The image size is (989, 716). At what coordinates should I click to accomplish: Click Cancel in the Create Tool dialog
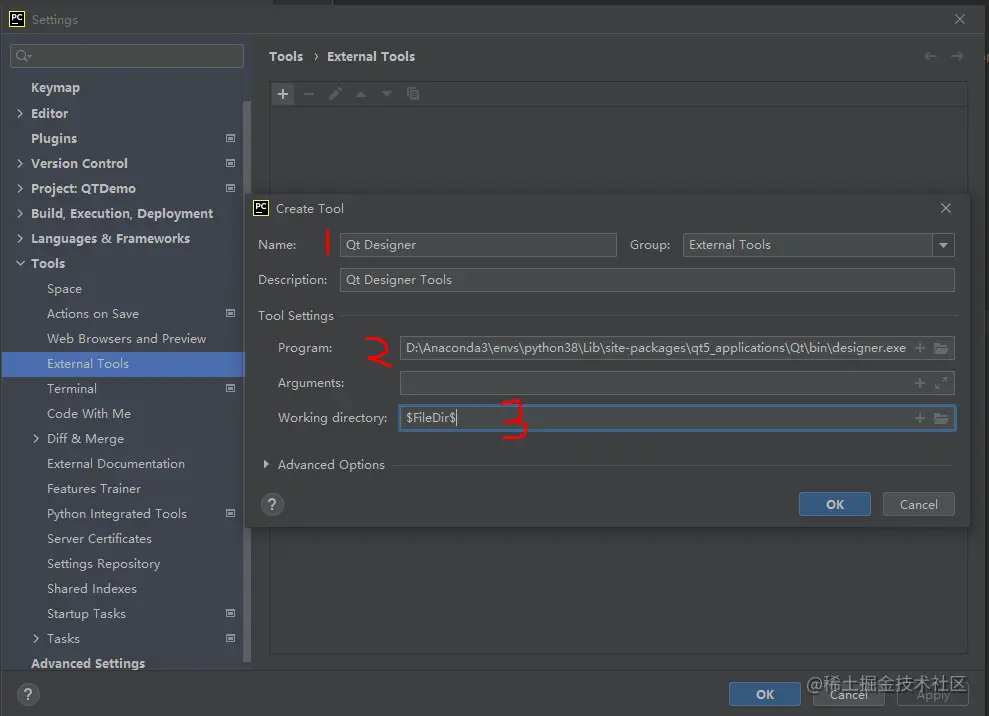click(x=918, y=504)
